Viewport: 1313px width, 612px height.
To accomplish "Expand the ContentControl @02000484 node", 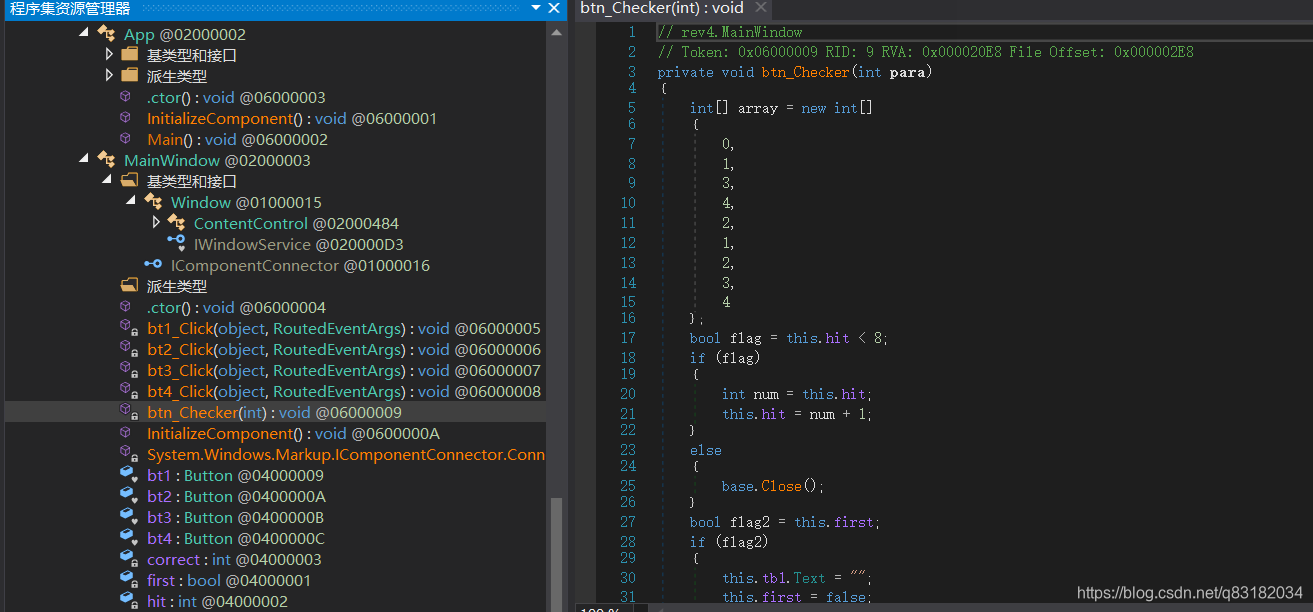I will tap(156, 223).
